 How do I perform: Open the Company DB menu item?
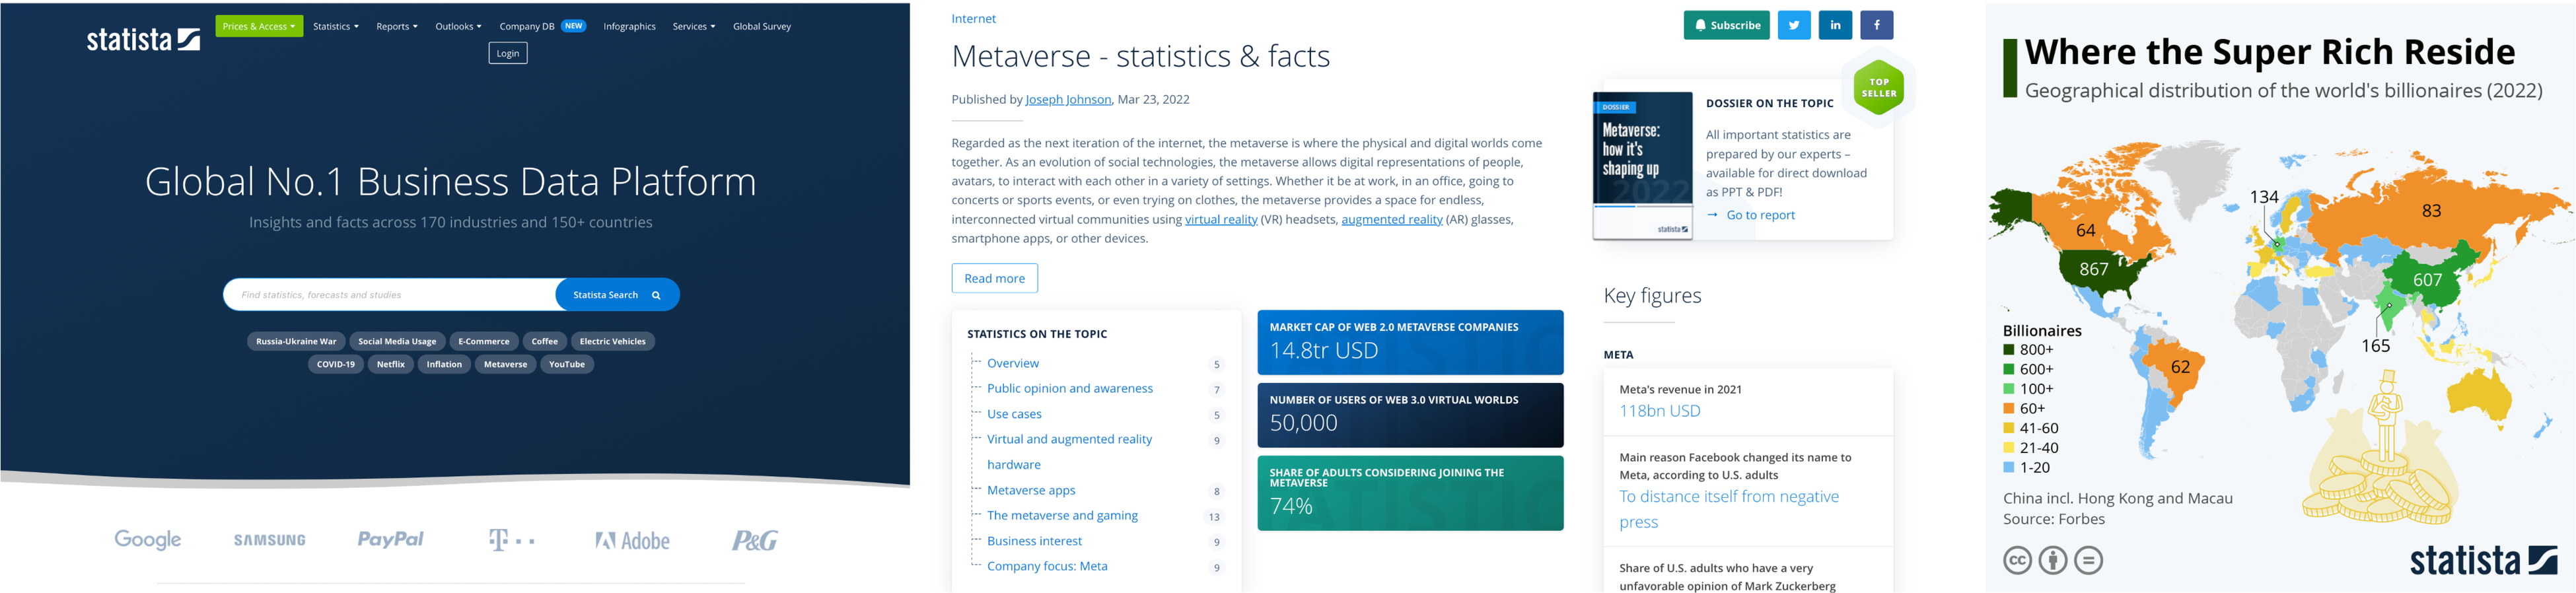[542, 26]
